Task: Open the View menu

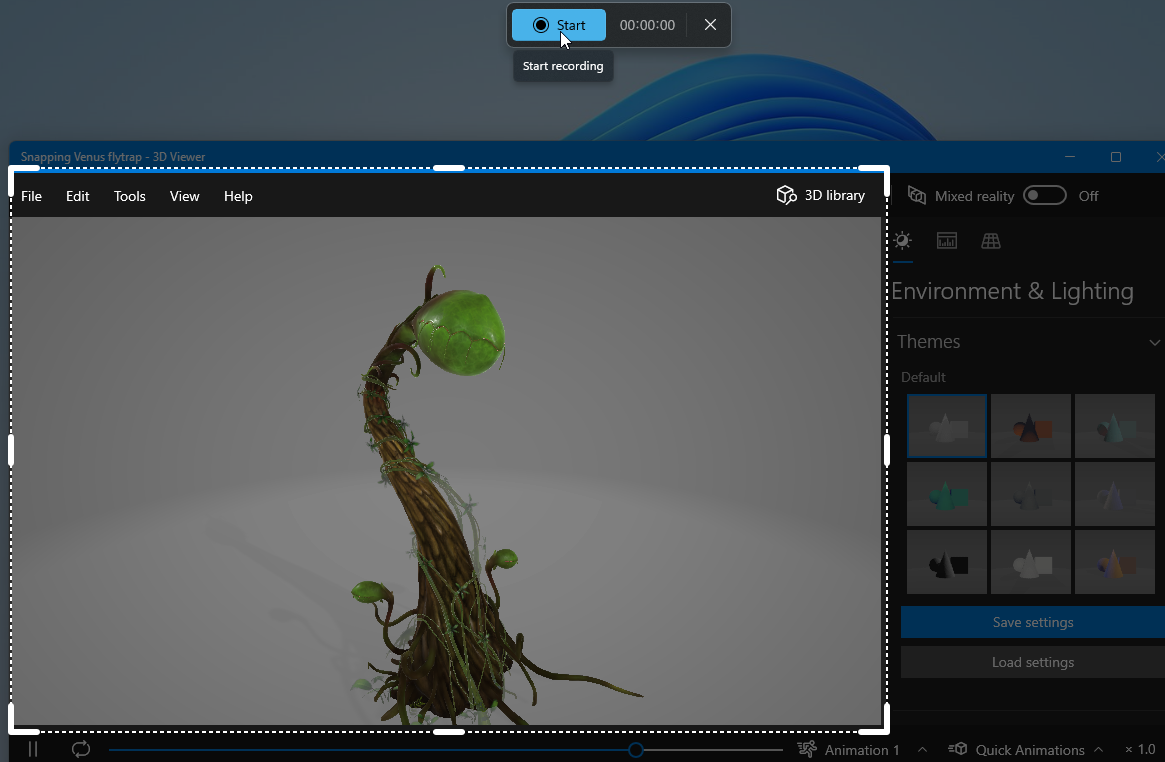Action: pyautogui.click(x=184, y=196)
